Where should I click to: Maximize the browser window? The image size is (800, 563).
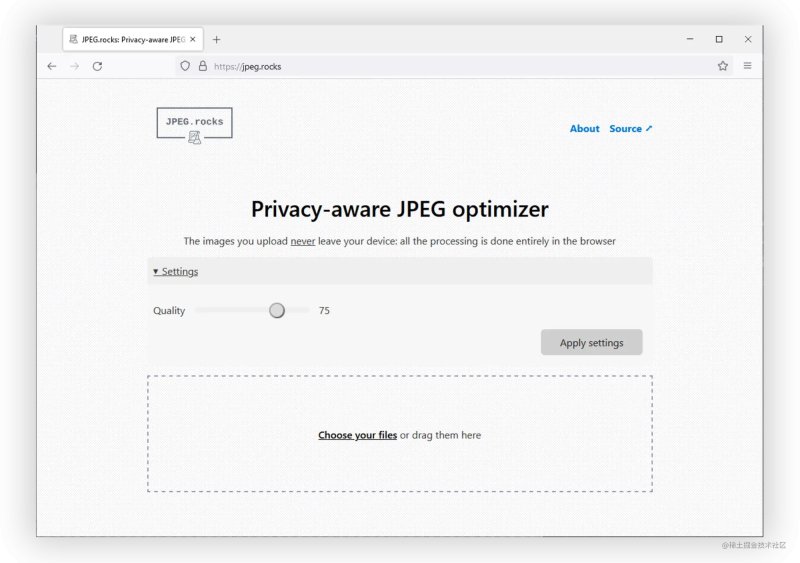click(719, 39)
